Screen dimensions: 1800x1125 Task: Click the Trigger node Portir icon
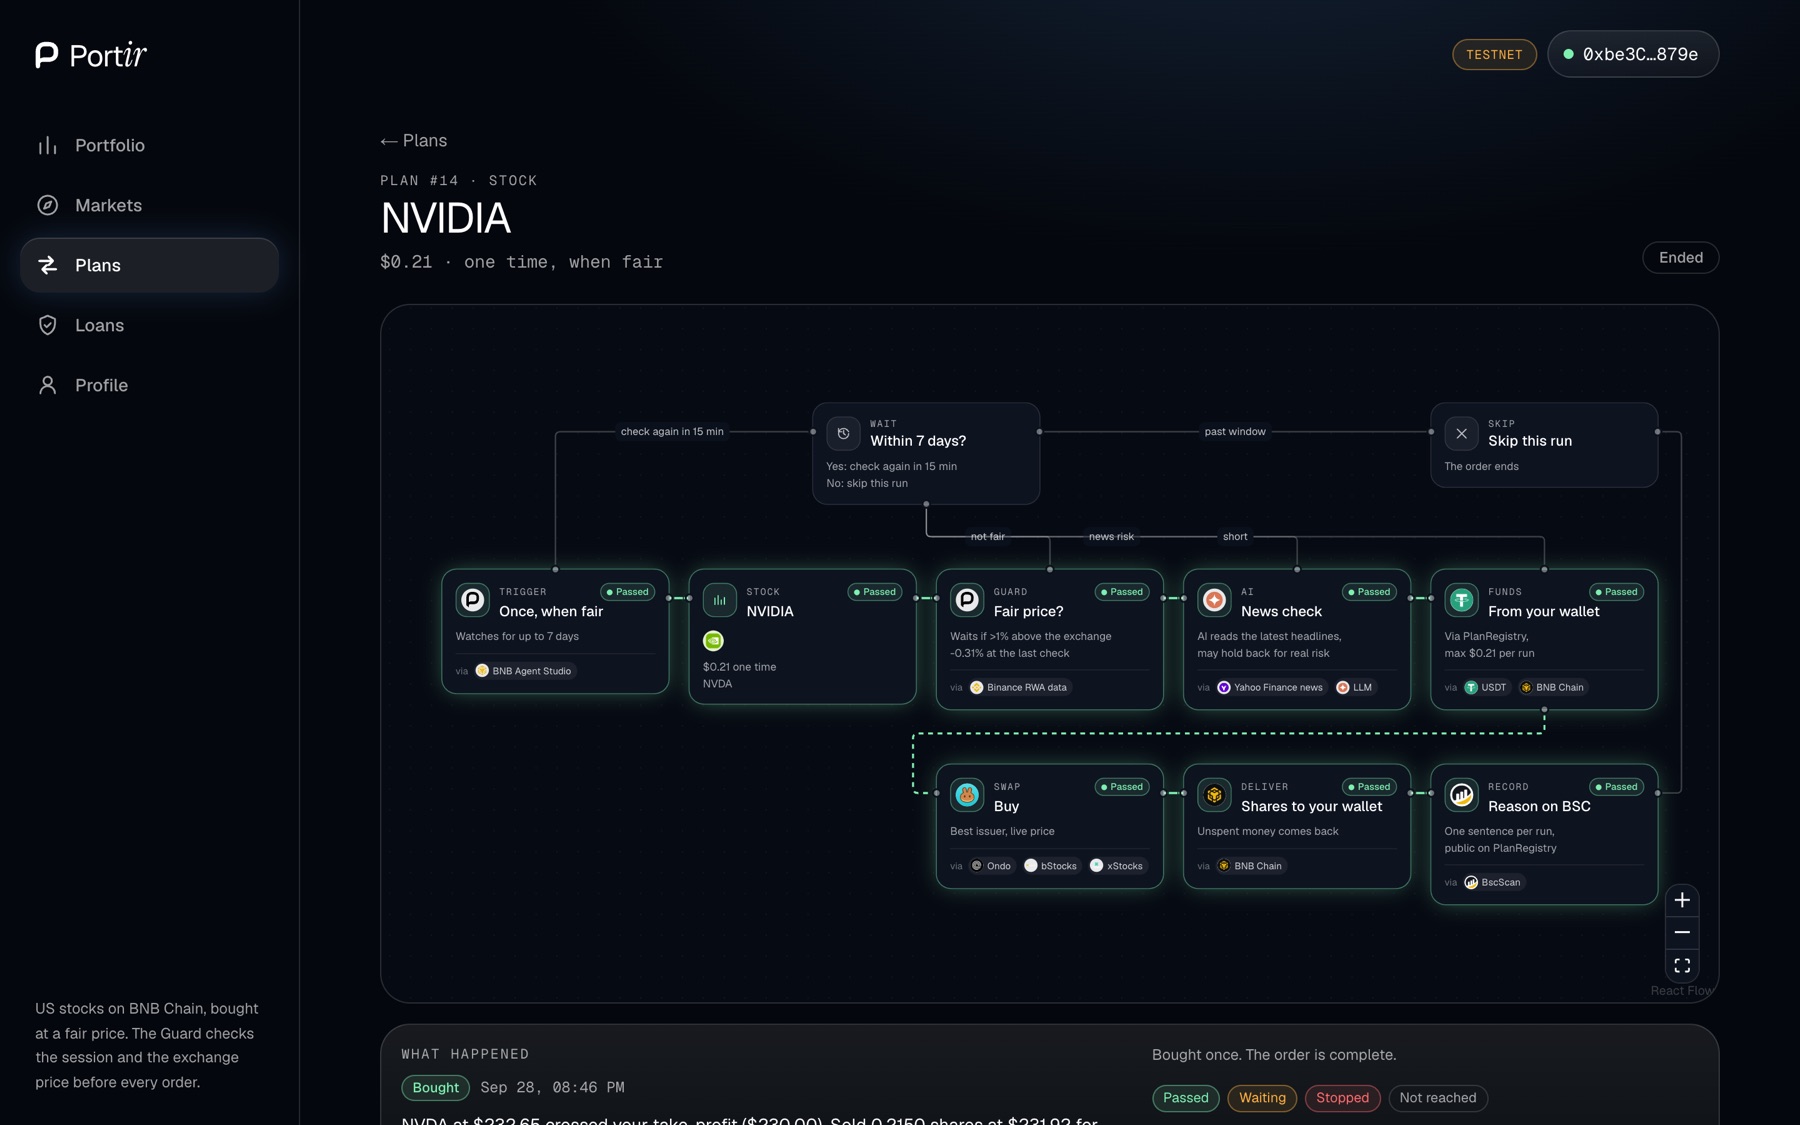tap(472, 600)
